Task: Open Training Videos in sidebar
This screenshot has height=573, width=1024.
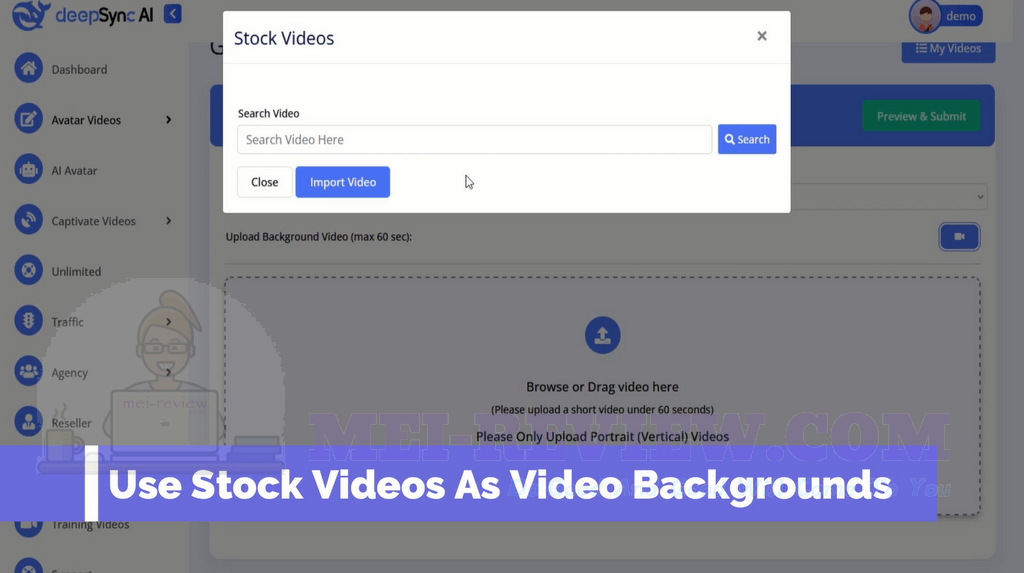Action: pyautogui.click(x=90, y=525)
